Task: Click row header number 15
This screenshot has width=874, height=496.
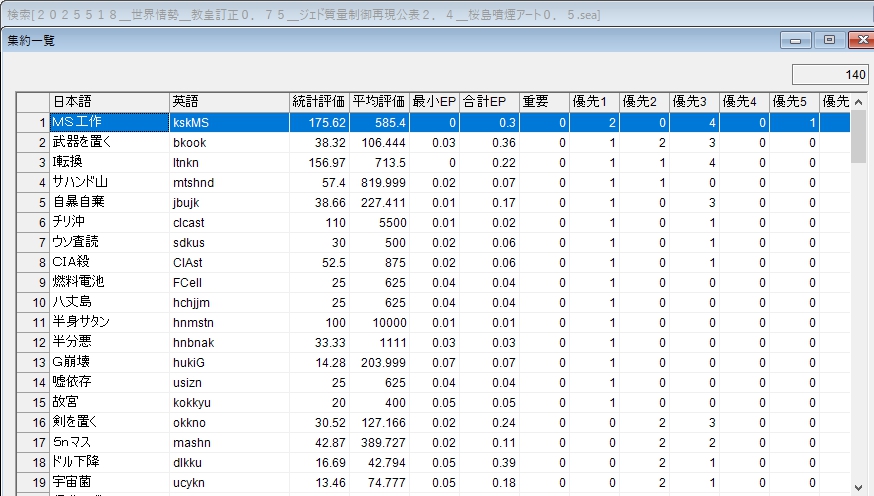Action: click(33, 402)
